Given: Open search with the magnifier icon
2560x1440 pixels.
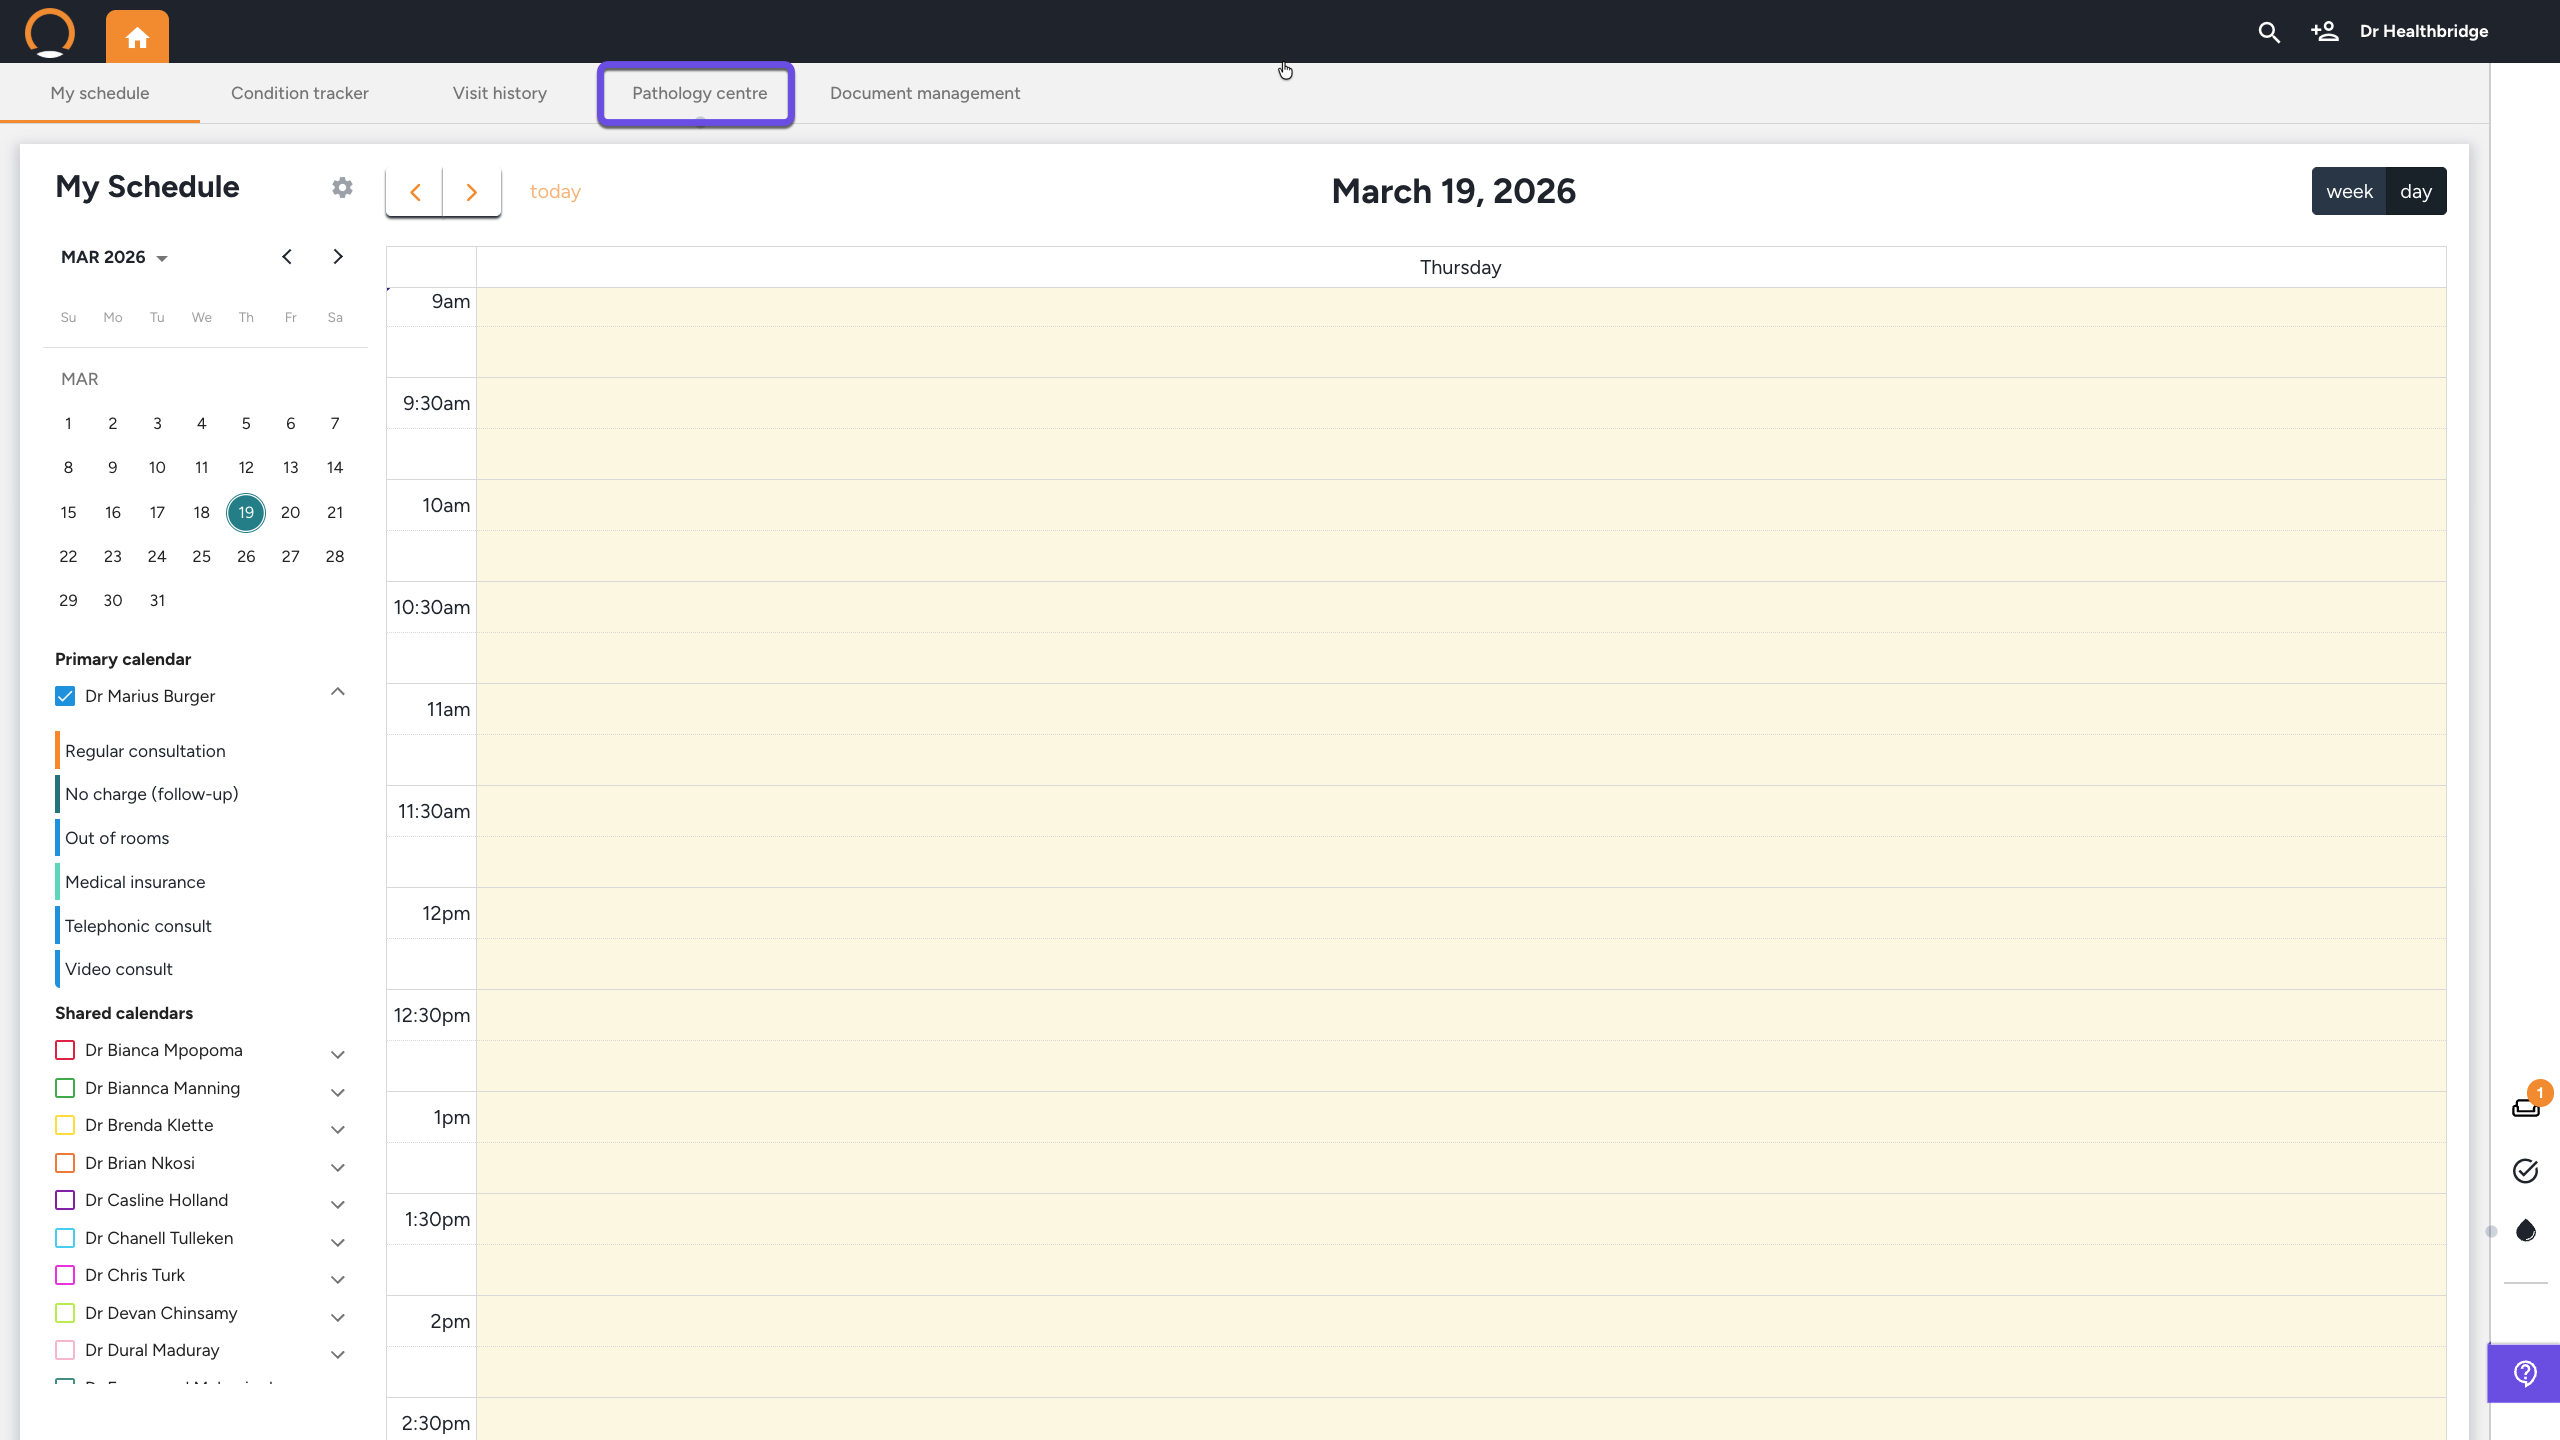Looking at the screenshot, I should [x=2269, y=32].
